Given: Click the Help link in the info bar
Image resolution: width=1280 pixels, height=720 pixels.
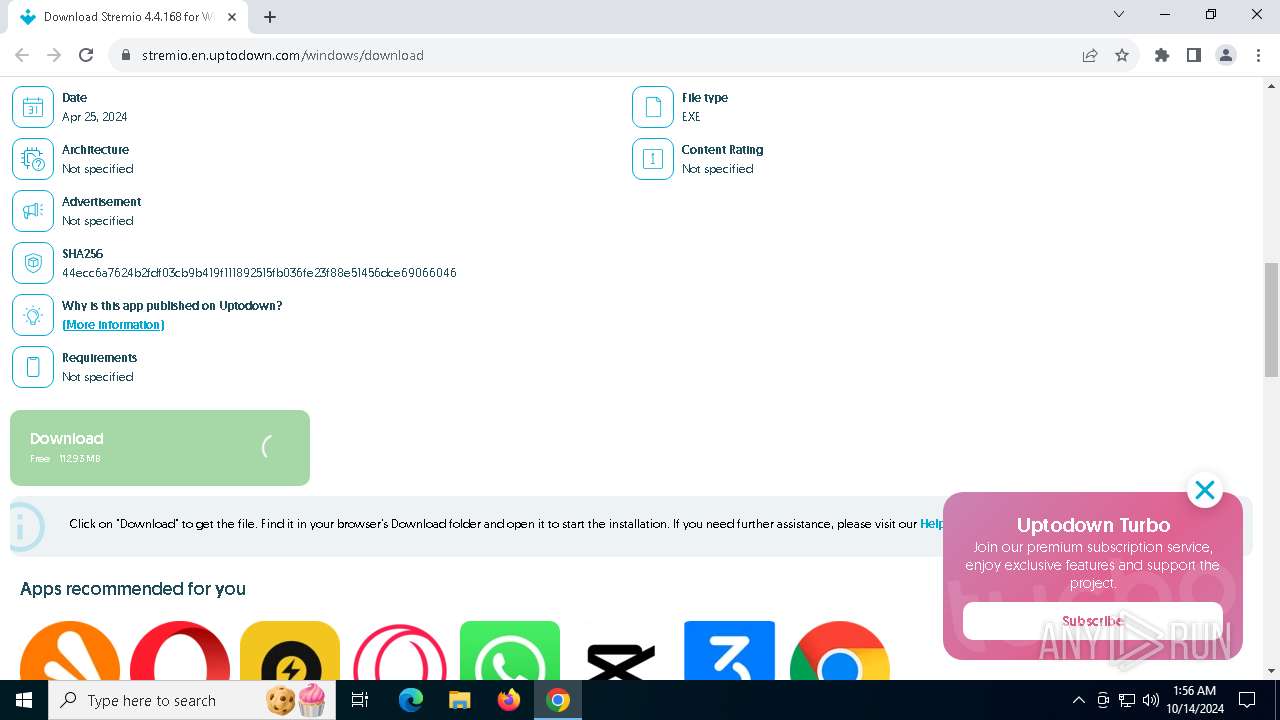Looking at the screenshot, I should tap(932, 524).
